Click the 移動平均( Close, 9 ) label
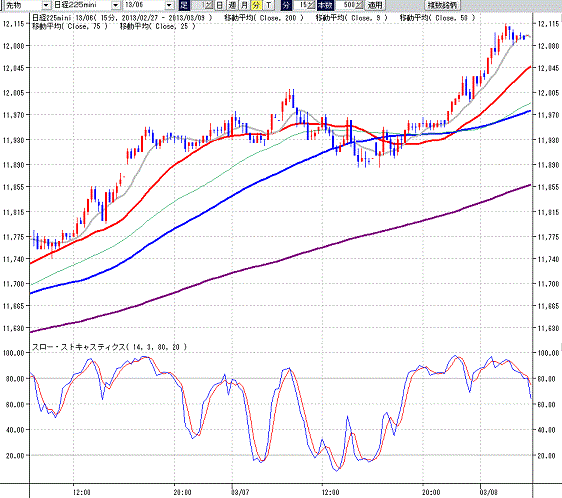562x498 pixels. pyautogui.click(x=352, y=18)
